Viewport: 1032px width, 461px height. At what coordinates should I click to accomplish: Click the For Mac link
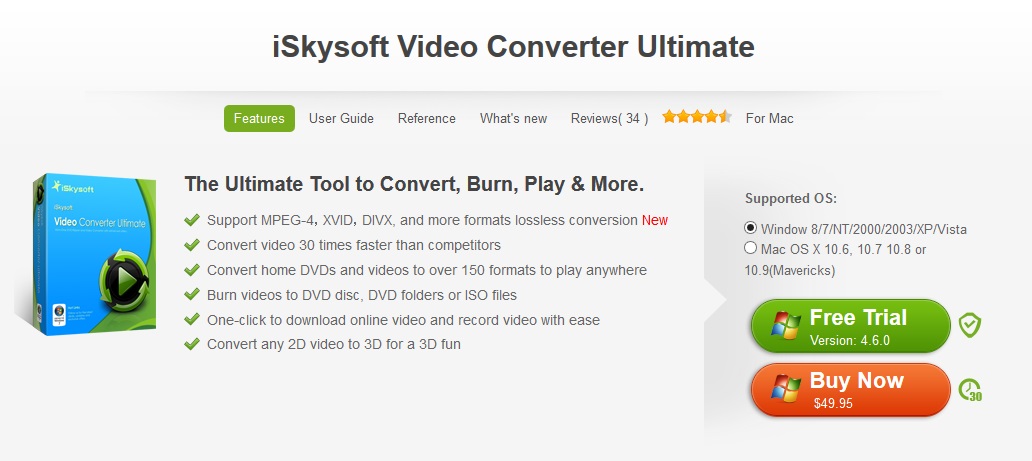[769, 119]
